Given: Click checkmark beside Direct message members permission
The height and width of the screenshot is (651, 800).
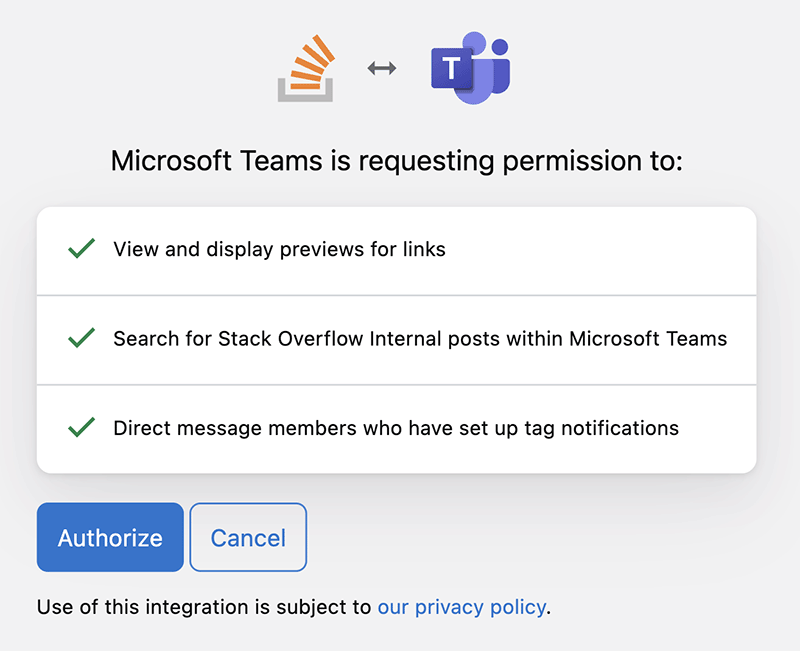Looking at the screenshot, I should tap(81, 428).
